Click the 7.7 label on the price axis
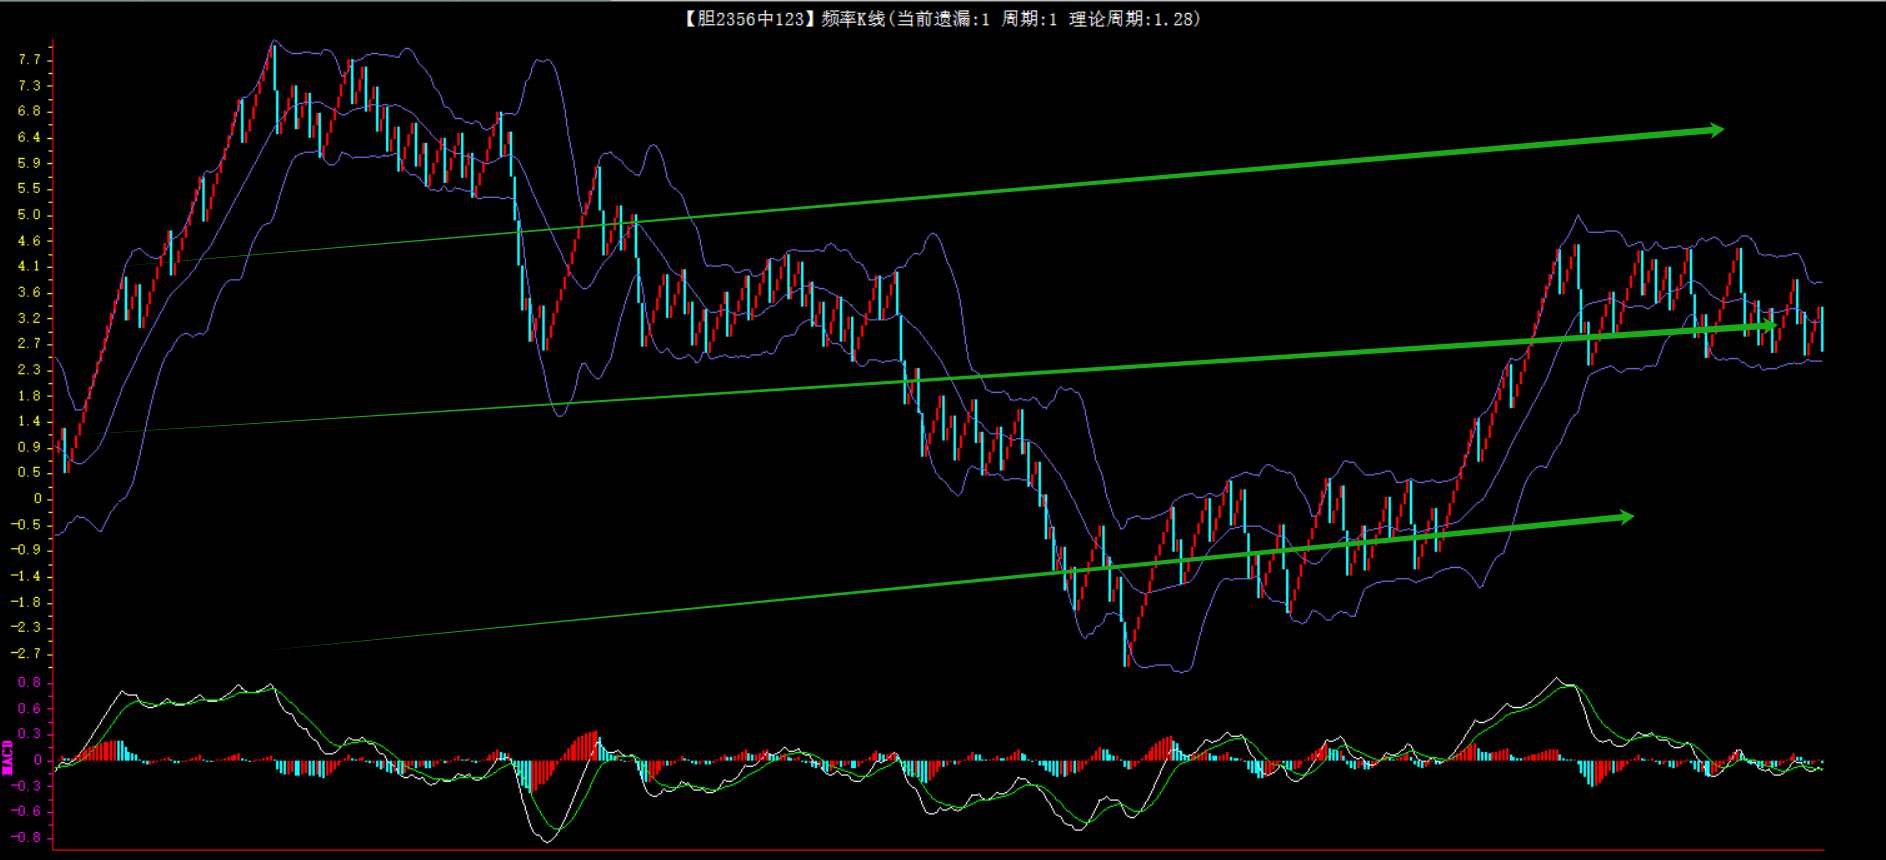 pos(29,60)
